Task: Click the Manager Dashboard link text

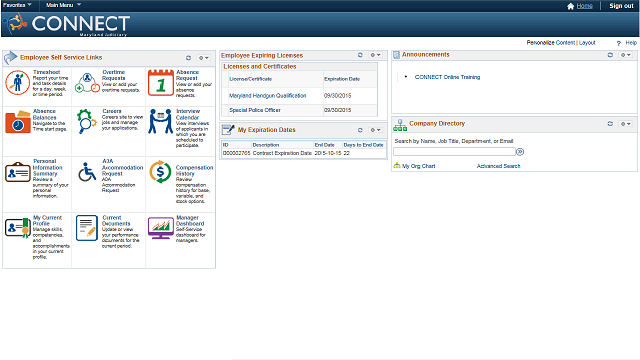Action: tap(190, 221)
